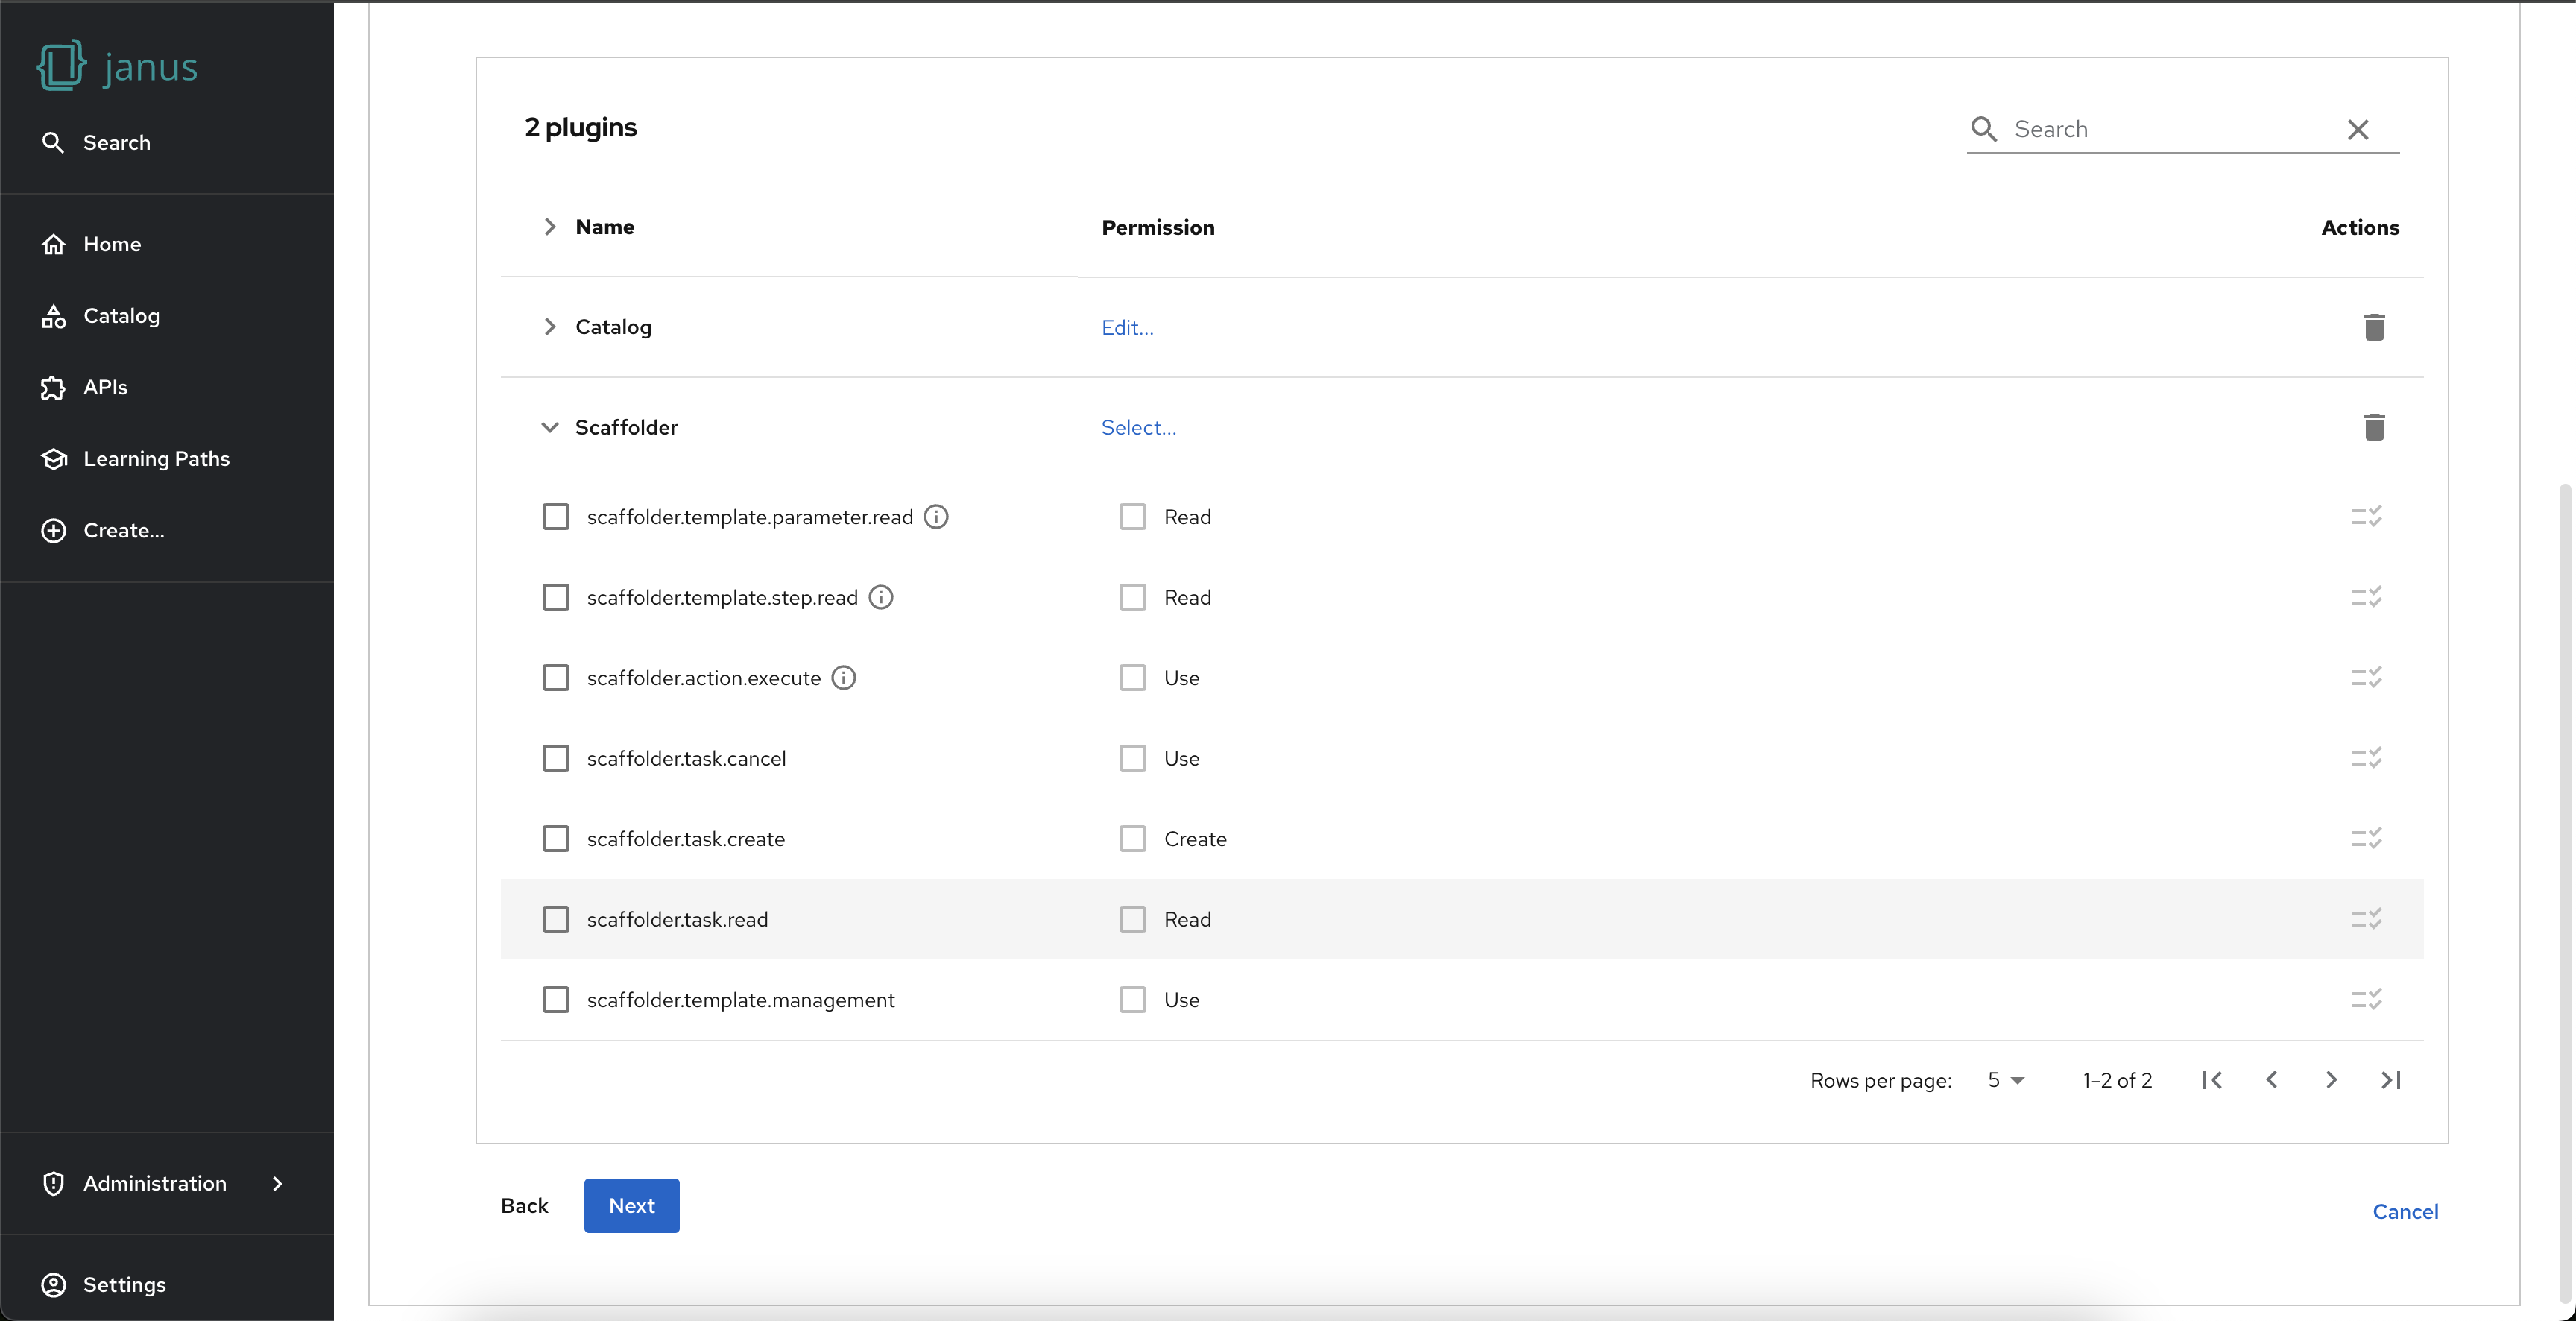Tick Use policy for scaffolder.template.management

[1132, 1000]
